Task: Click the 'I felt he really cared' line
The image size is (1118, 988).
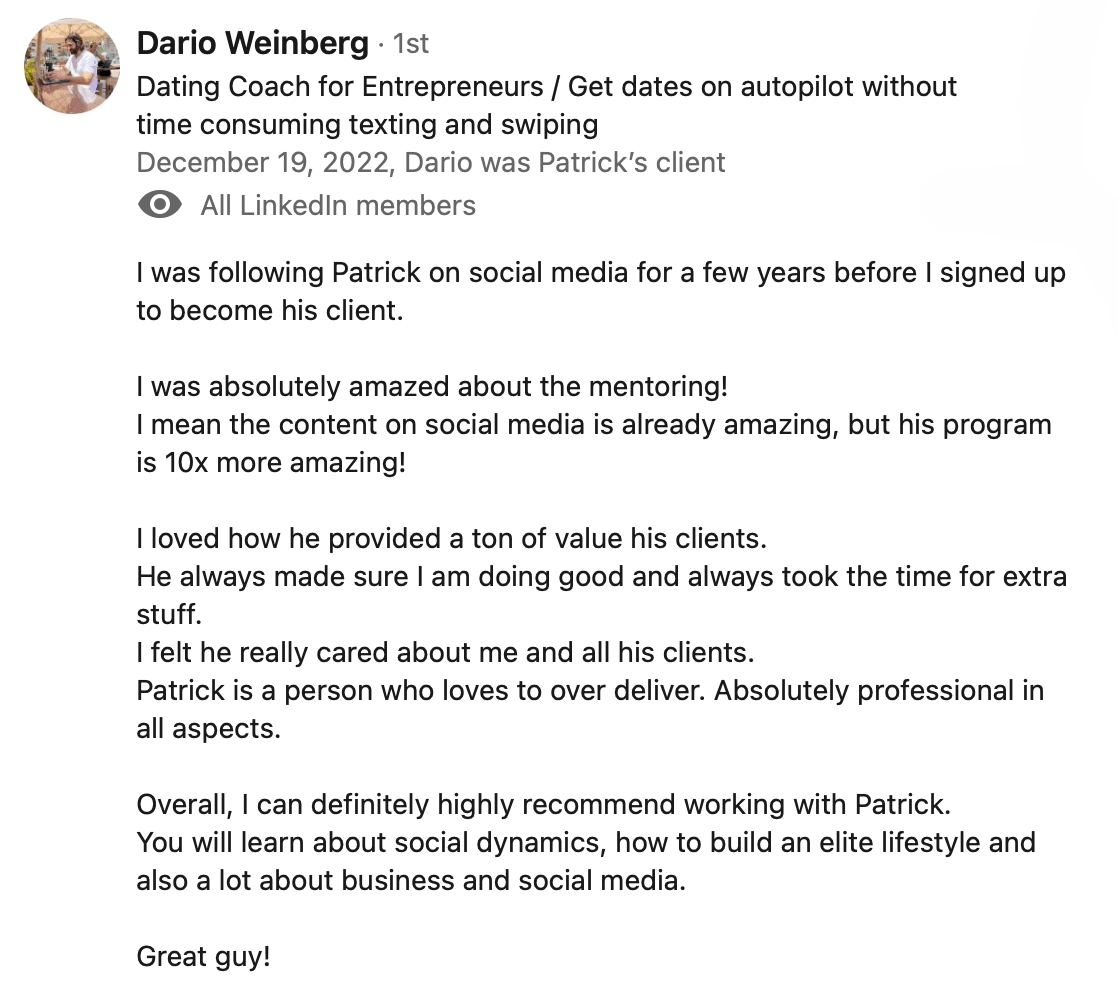Action: 445,652
